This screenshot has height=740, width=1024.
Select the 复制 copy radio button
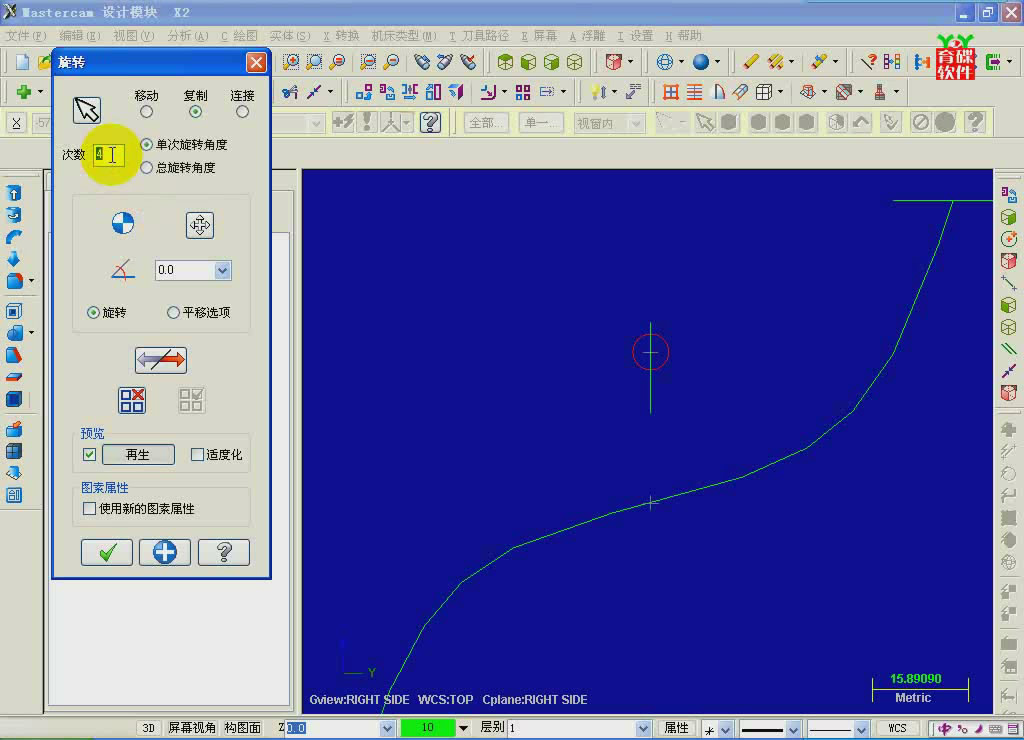click(x=195, y=112)
